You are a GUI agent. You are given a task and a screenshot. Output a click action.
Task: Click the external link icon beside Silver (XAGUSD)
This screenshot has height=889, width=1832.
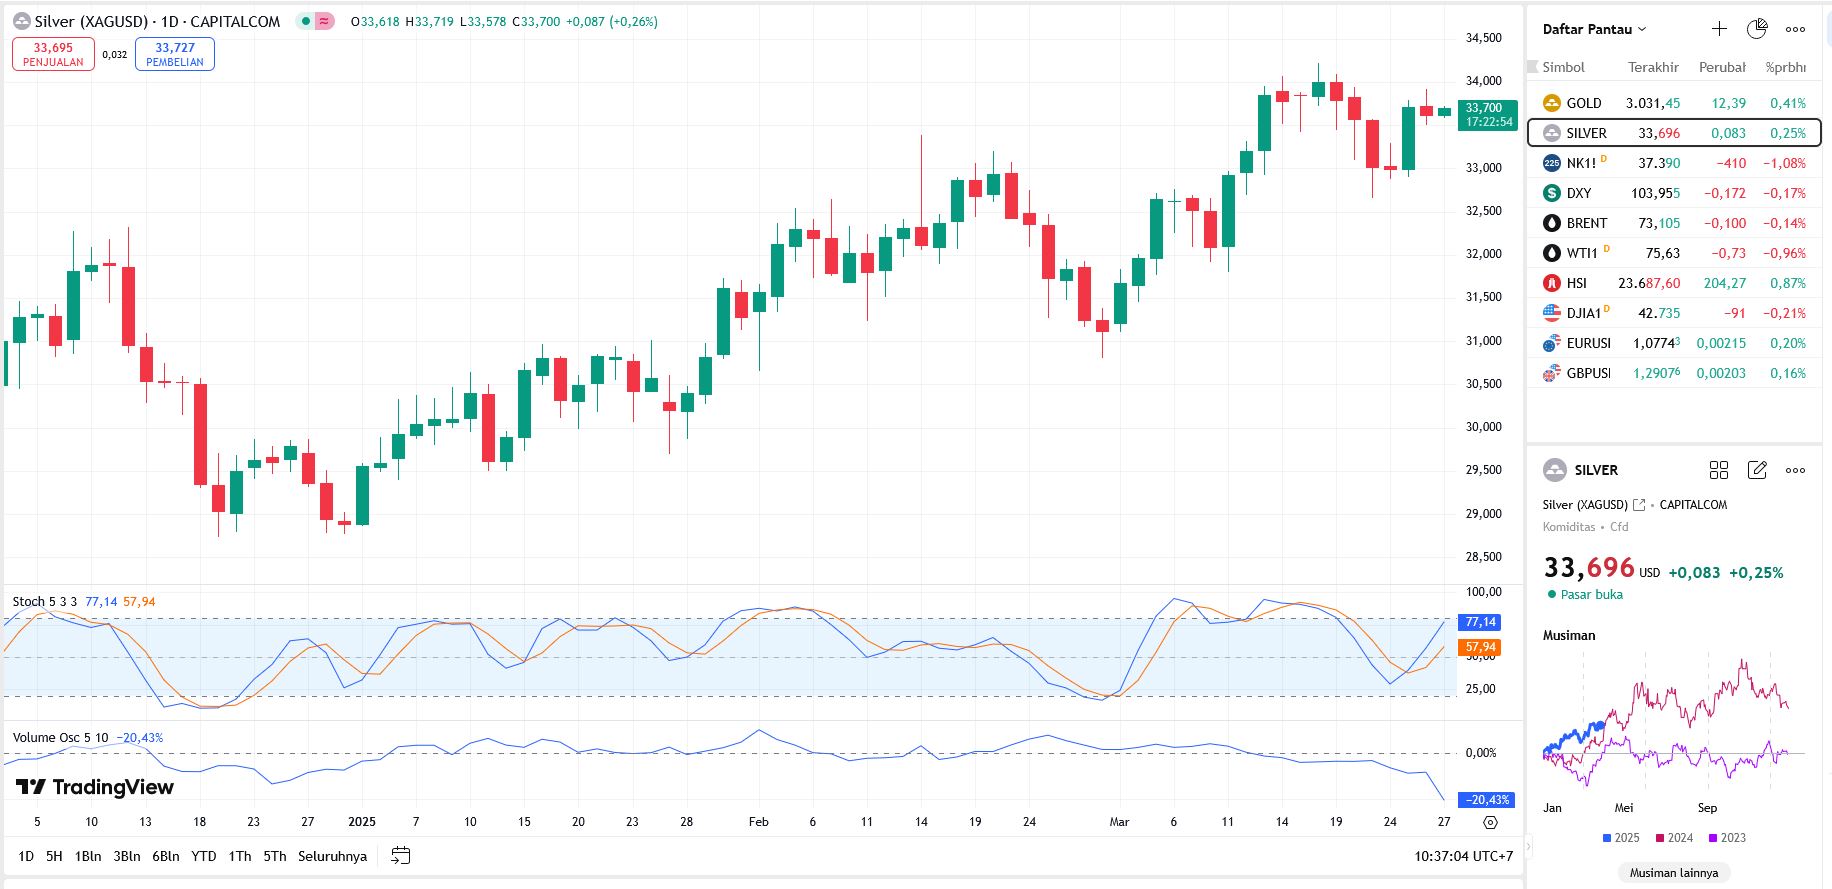pyautogui.click(x=1639, y=505)
